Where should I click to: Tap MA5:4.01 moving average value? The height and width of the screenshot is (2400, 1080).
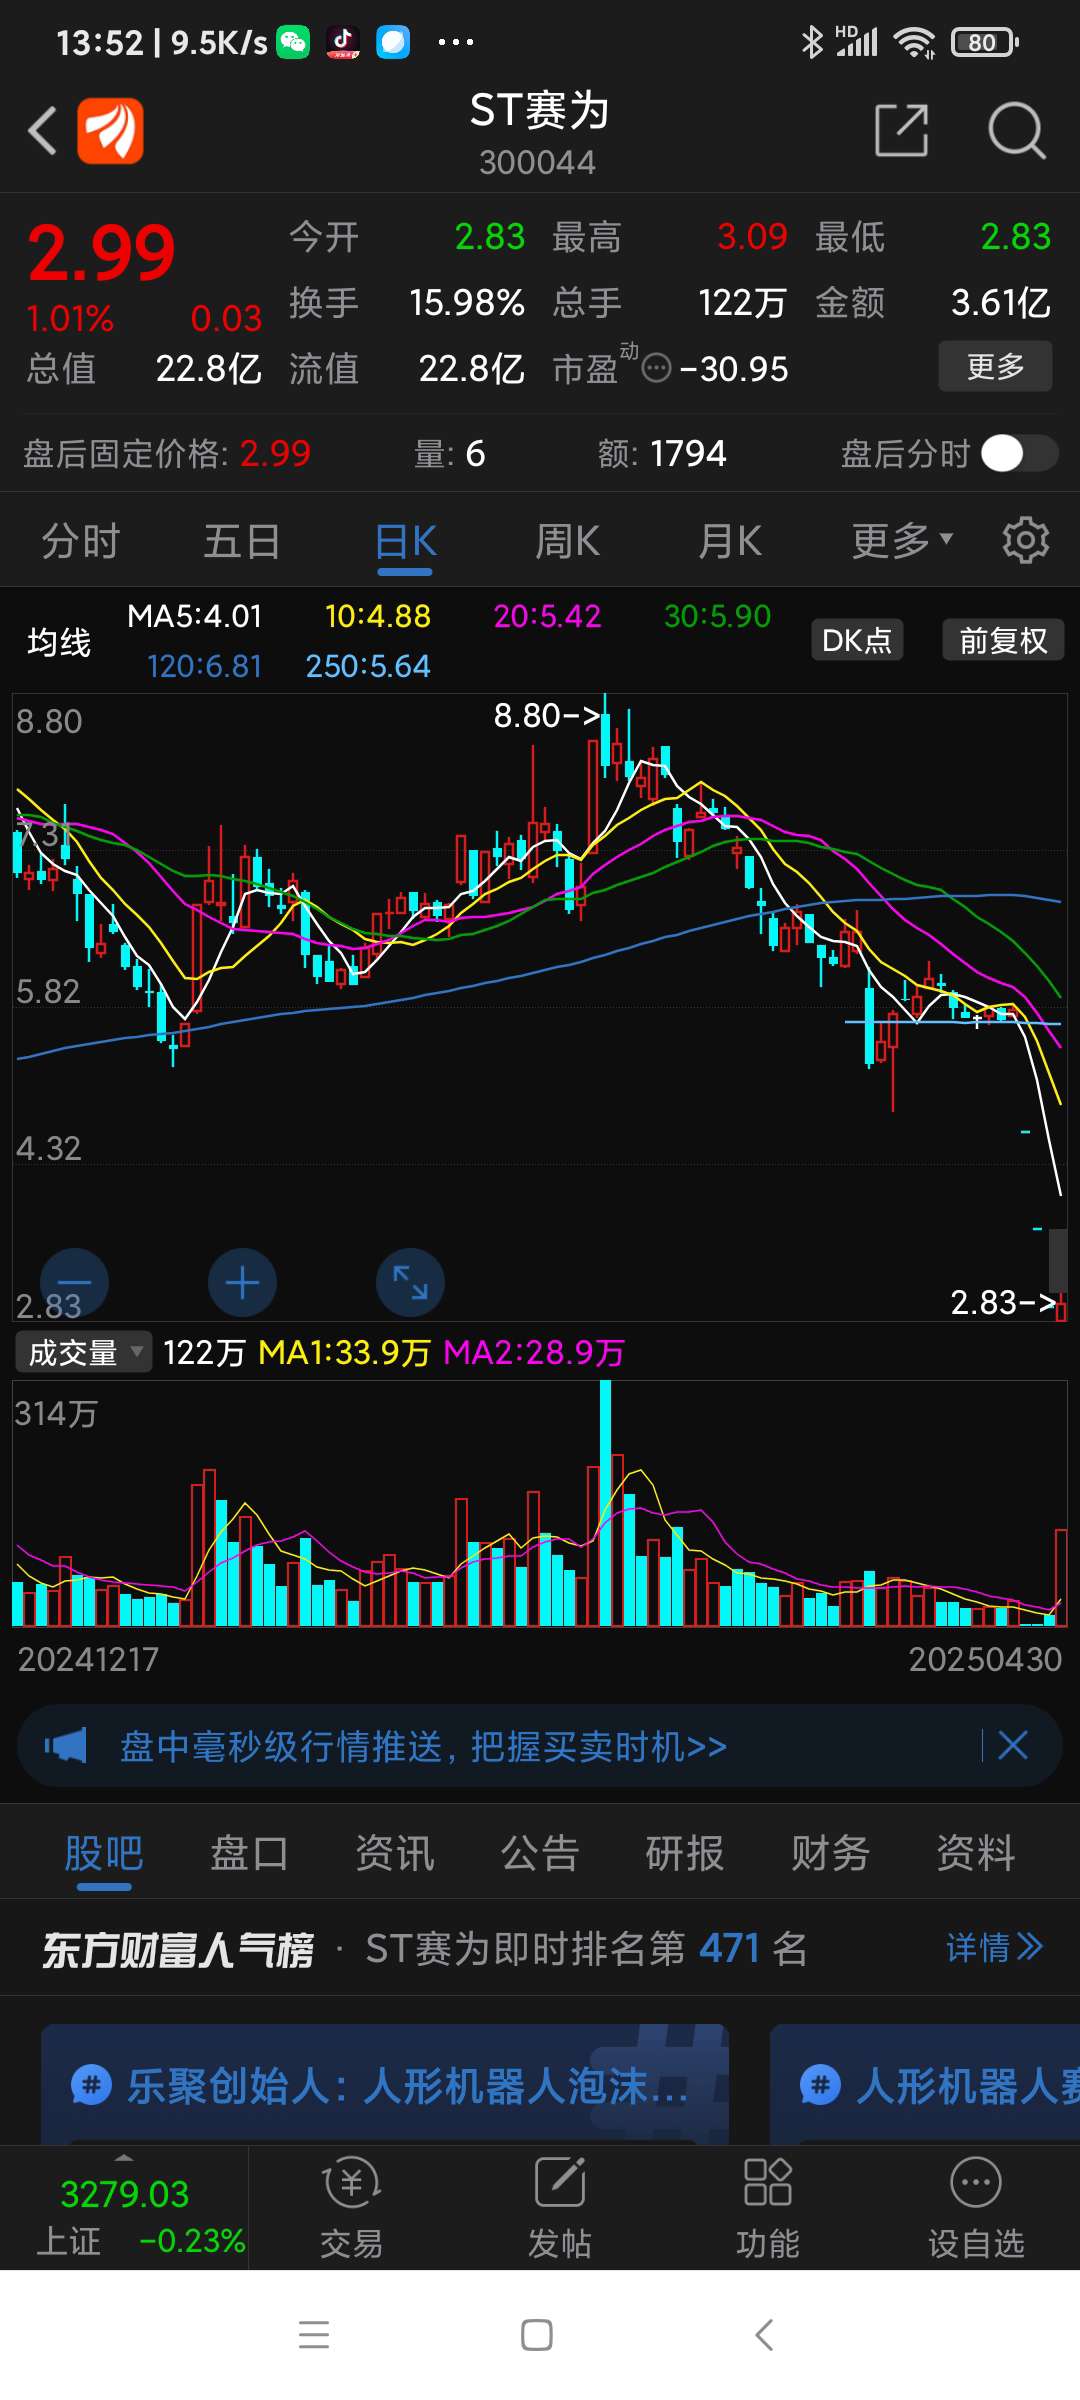click(195, 616)
